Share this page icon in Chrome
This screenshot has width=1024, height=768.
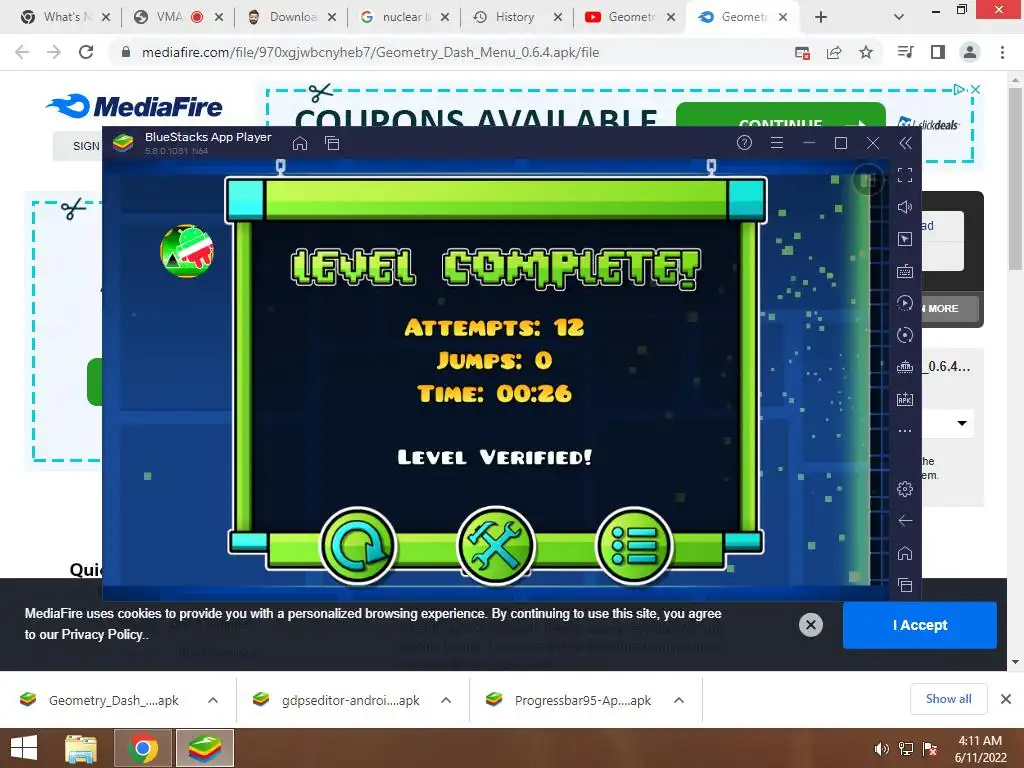834,52
